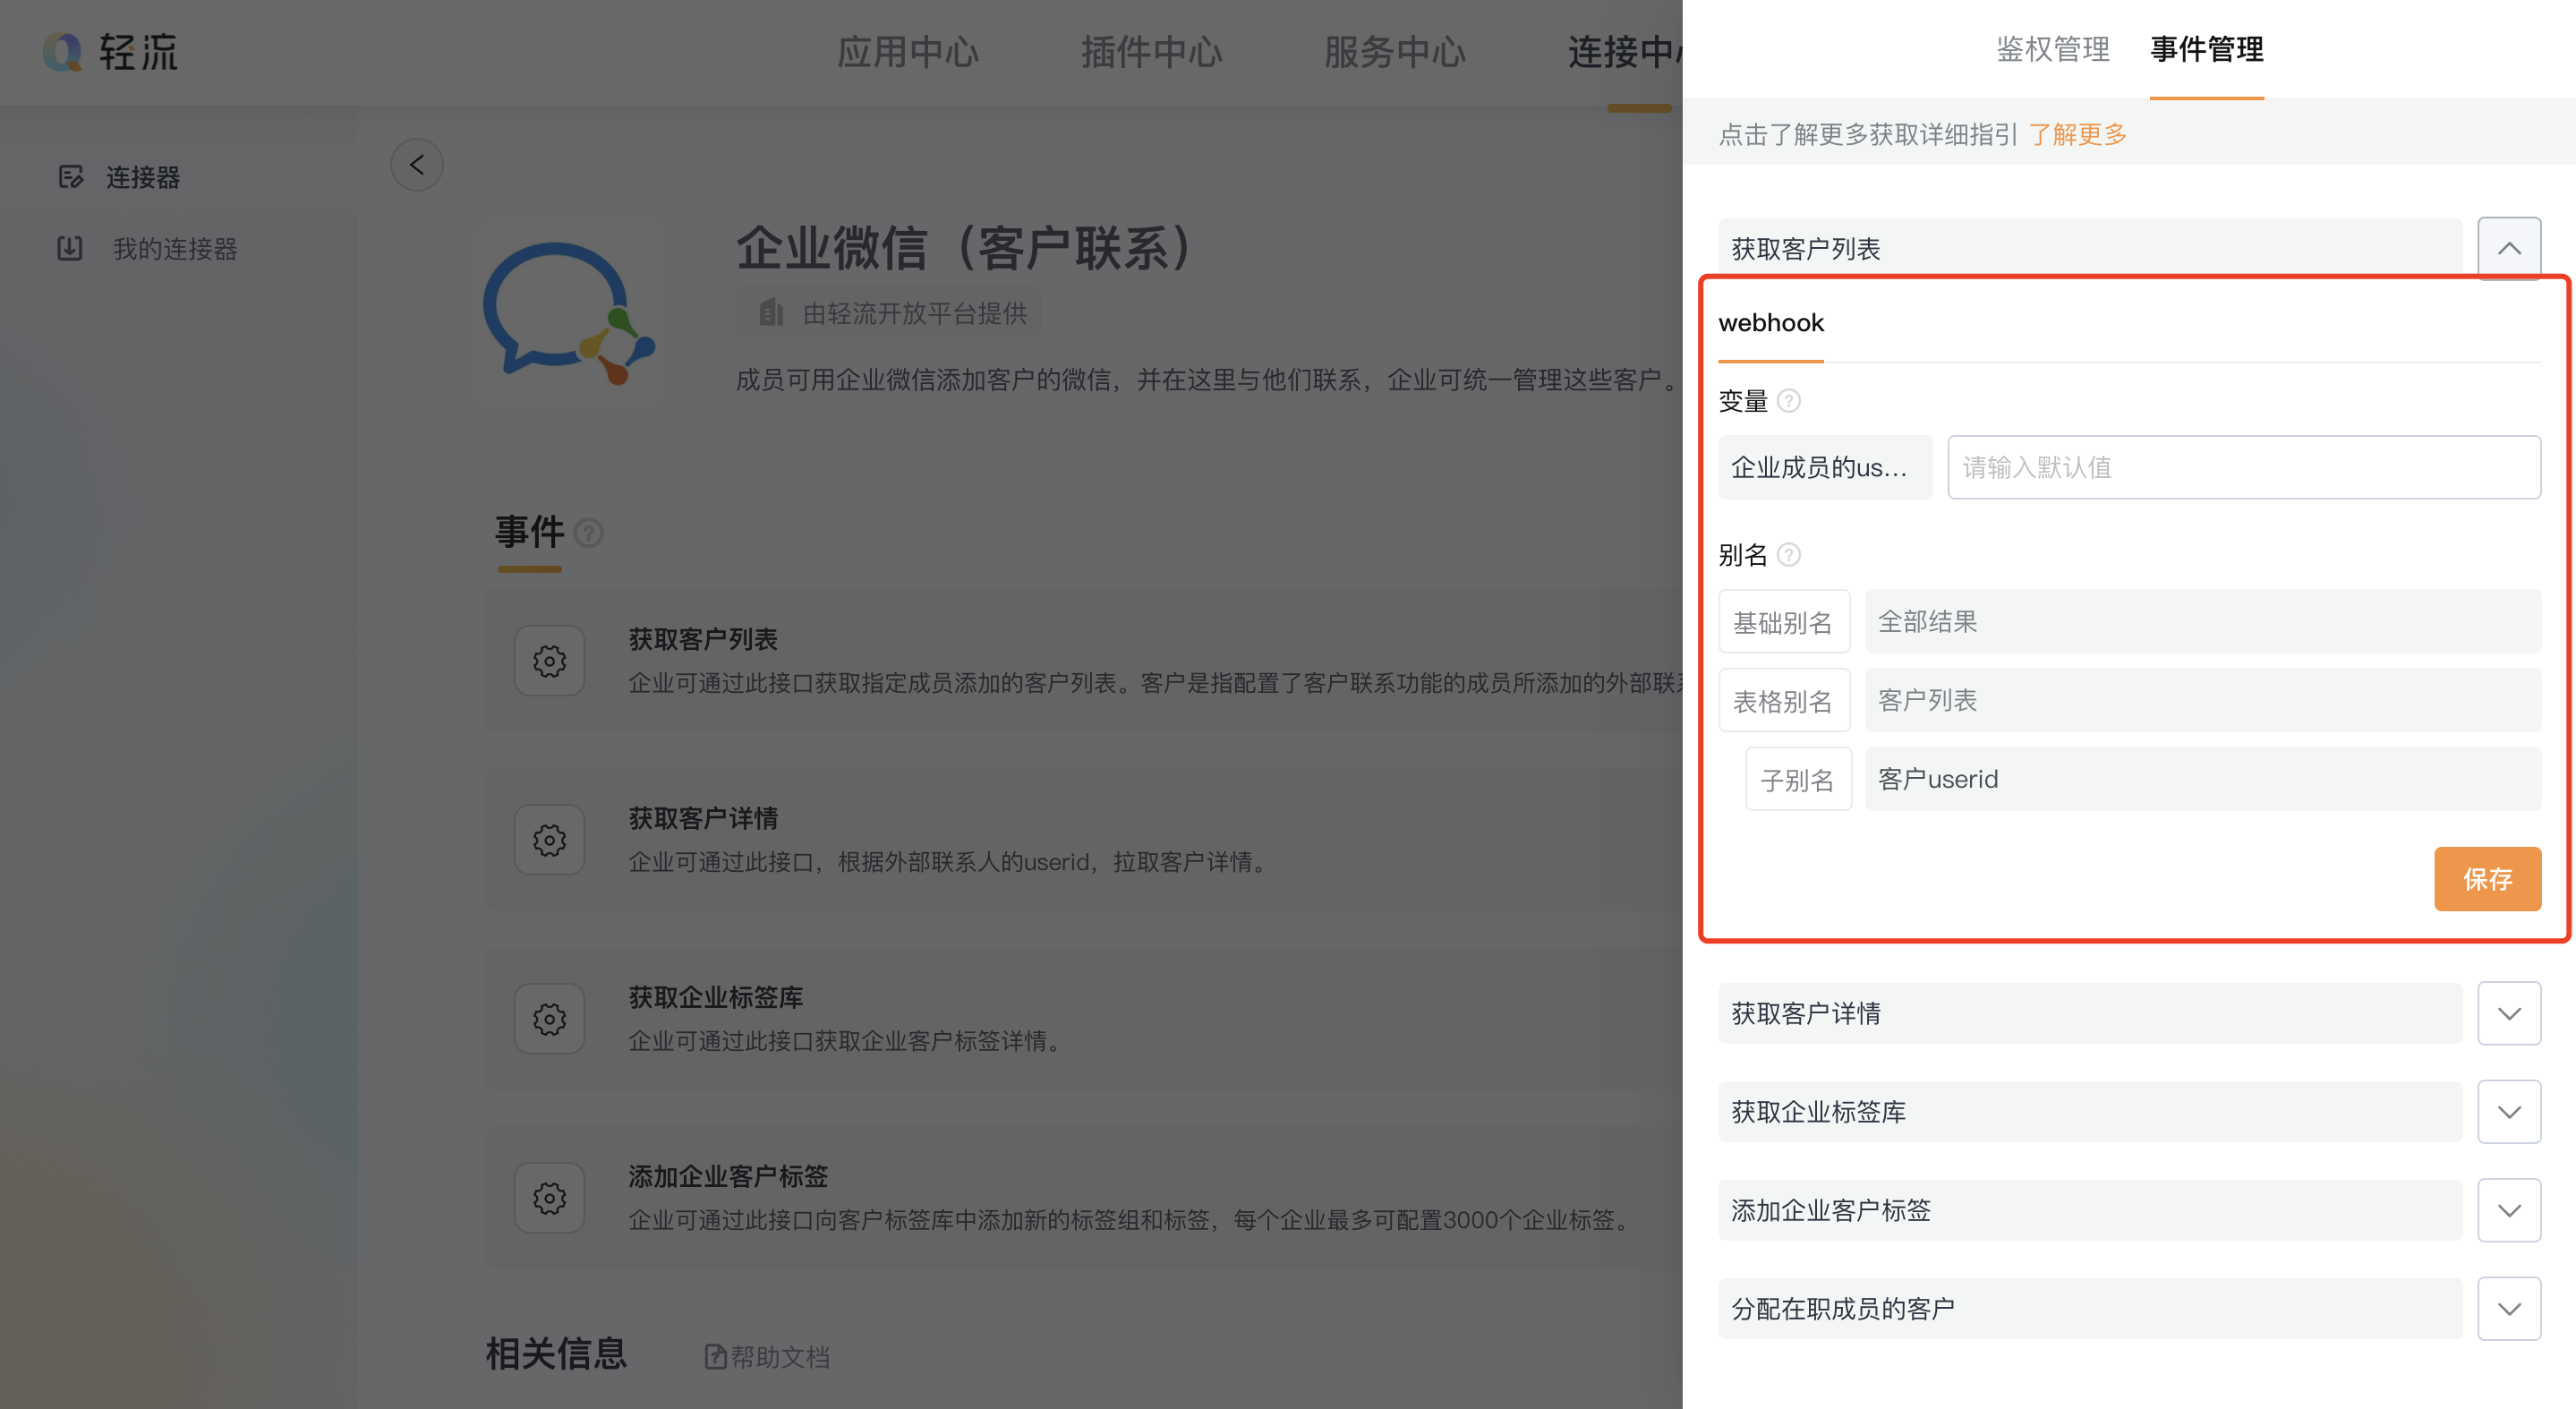The width and height of the screenshot is (2576, 1409).
Task: Click the 添加企业客户标签 event title
Action: 728,1176
